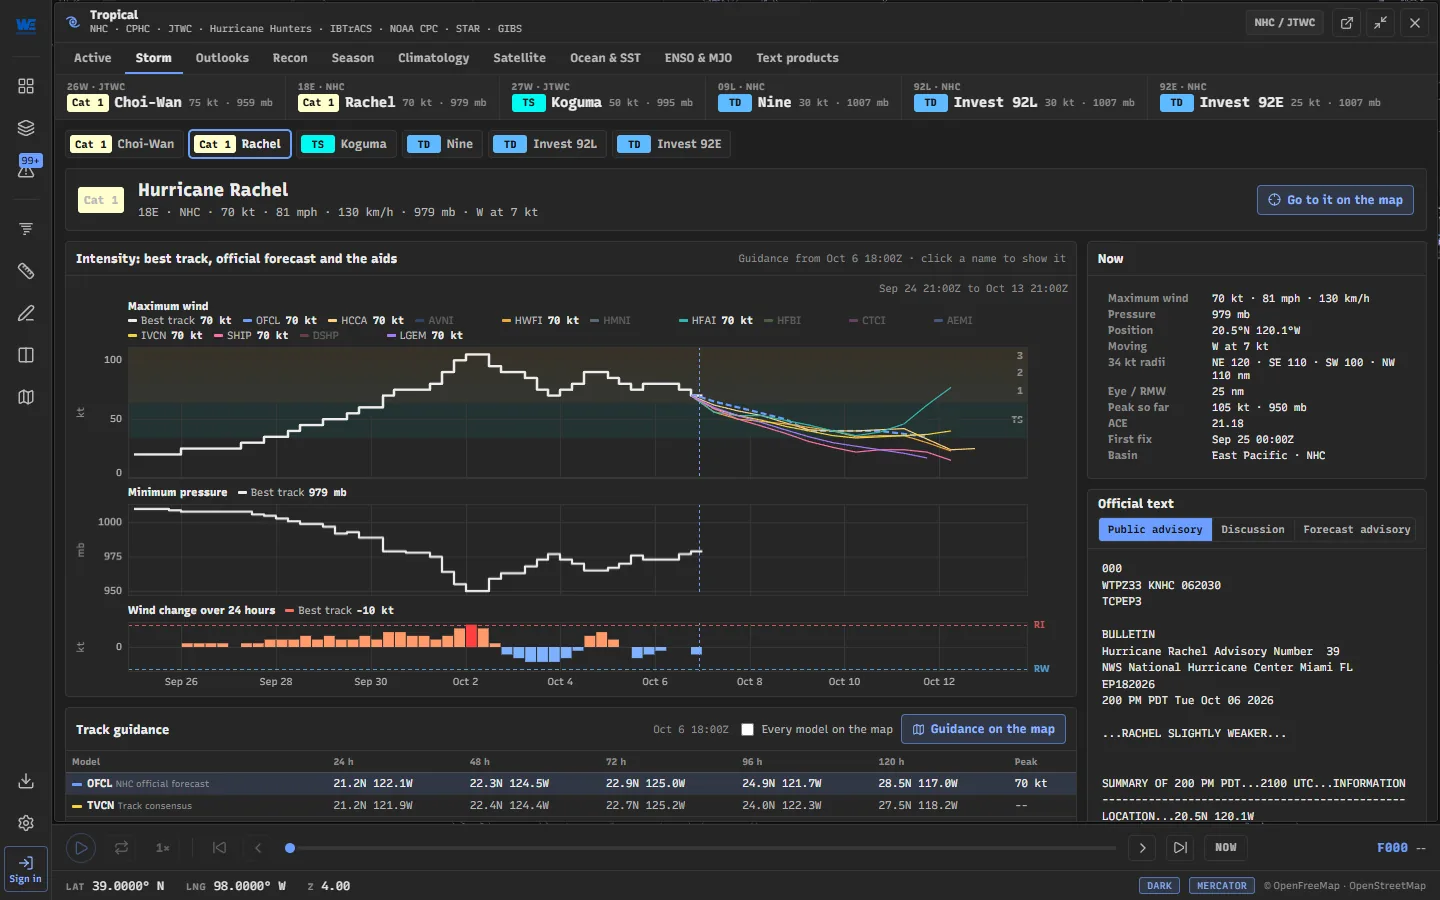Pop out the Tropical panel in new window
Image resolution: width=1440 pixels, height=900 pixels.
pos(1347,23)
